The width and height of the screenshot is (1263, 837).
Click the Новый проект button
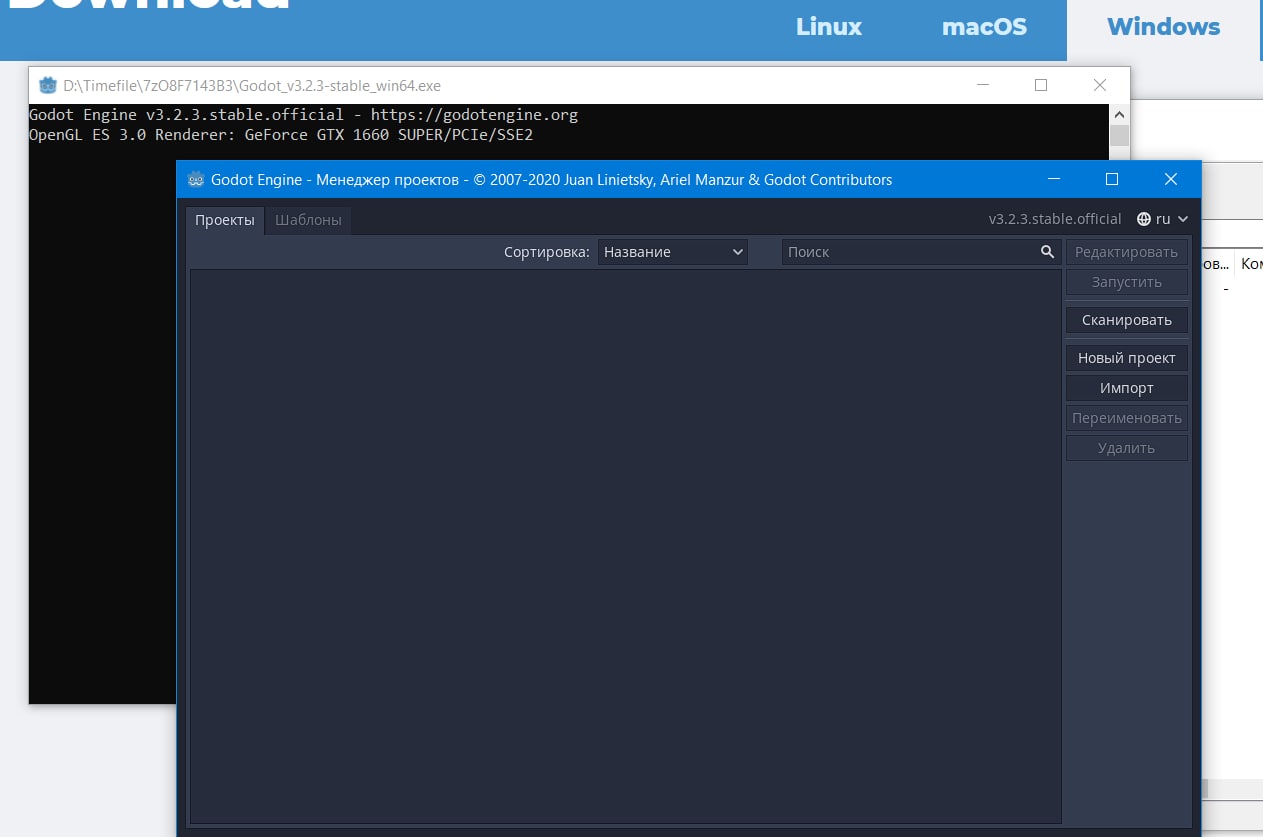click(1127, 358)
